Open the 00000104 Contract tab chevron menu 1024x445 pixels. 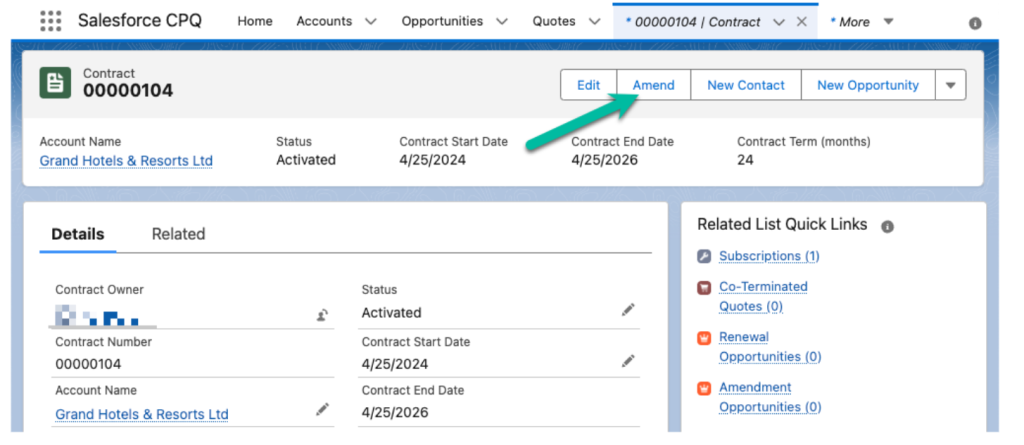coord(778,22)
